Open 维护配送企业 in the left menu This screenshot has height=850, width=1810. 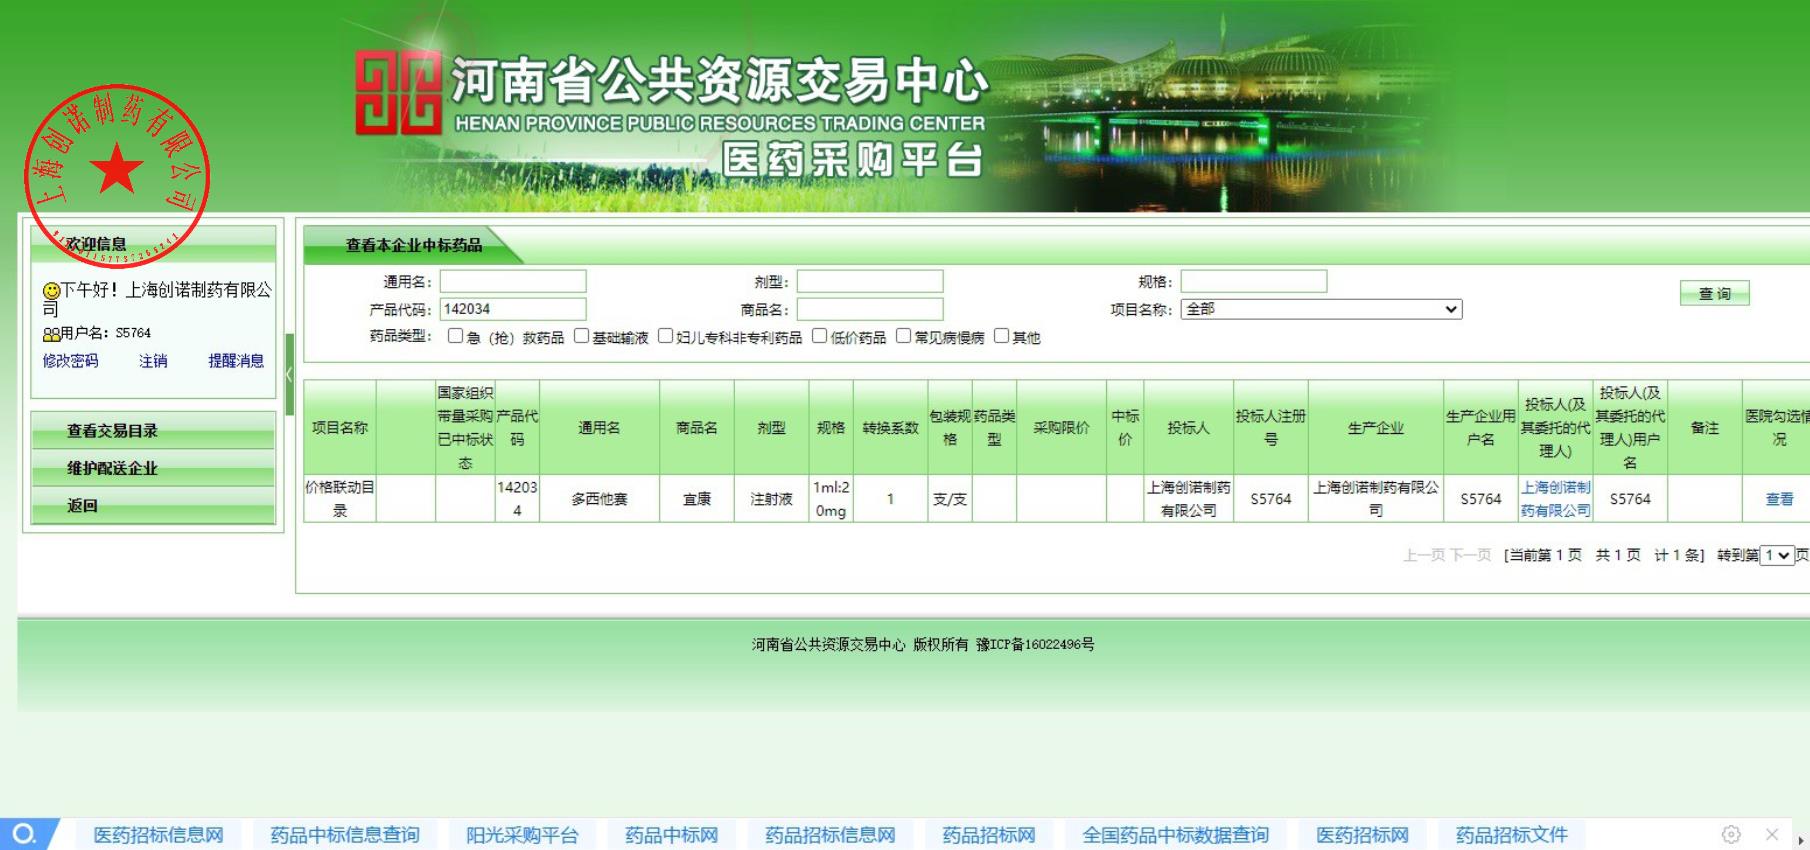153,468
